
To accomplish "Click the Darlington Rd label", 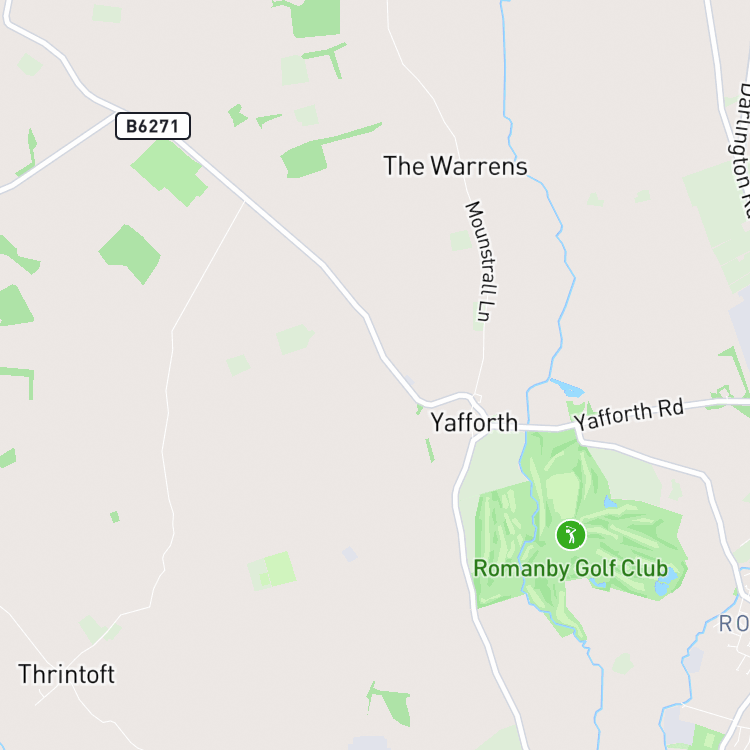I will click(740, 148).
